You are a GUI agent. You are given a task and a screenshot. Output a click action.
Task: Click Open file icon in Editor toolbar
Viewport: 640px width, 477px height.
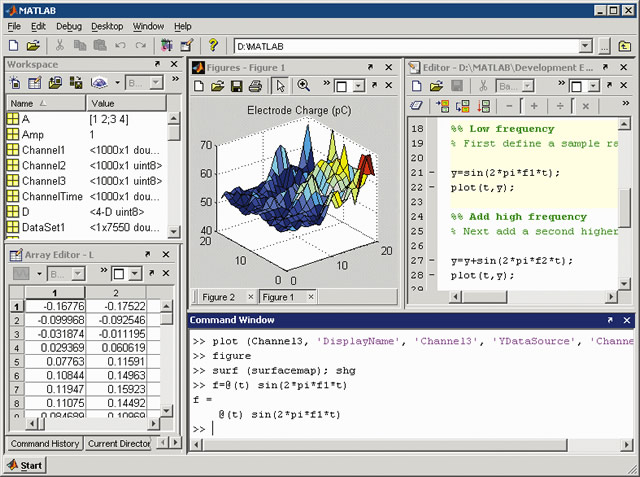pos(436,86)
